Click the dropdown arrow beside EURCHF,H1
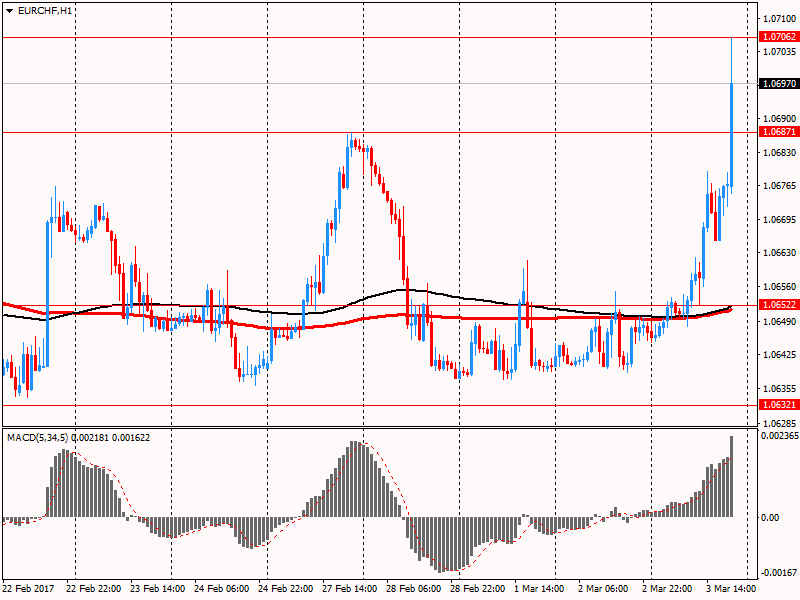 pyautogui.click(x=10, y=10)
